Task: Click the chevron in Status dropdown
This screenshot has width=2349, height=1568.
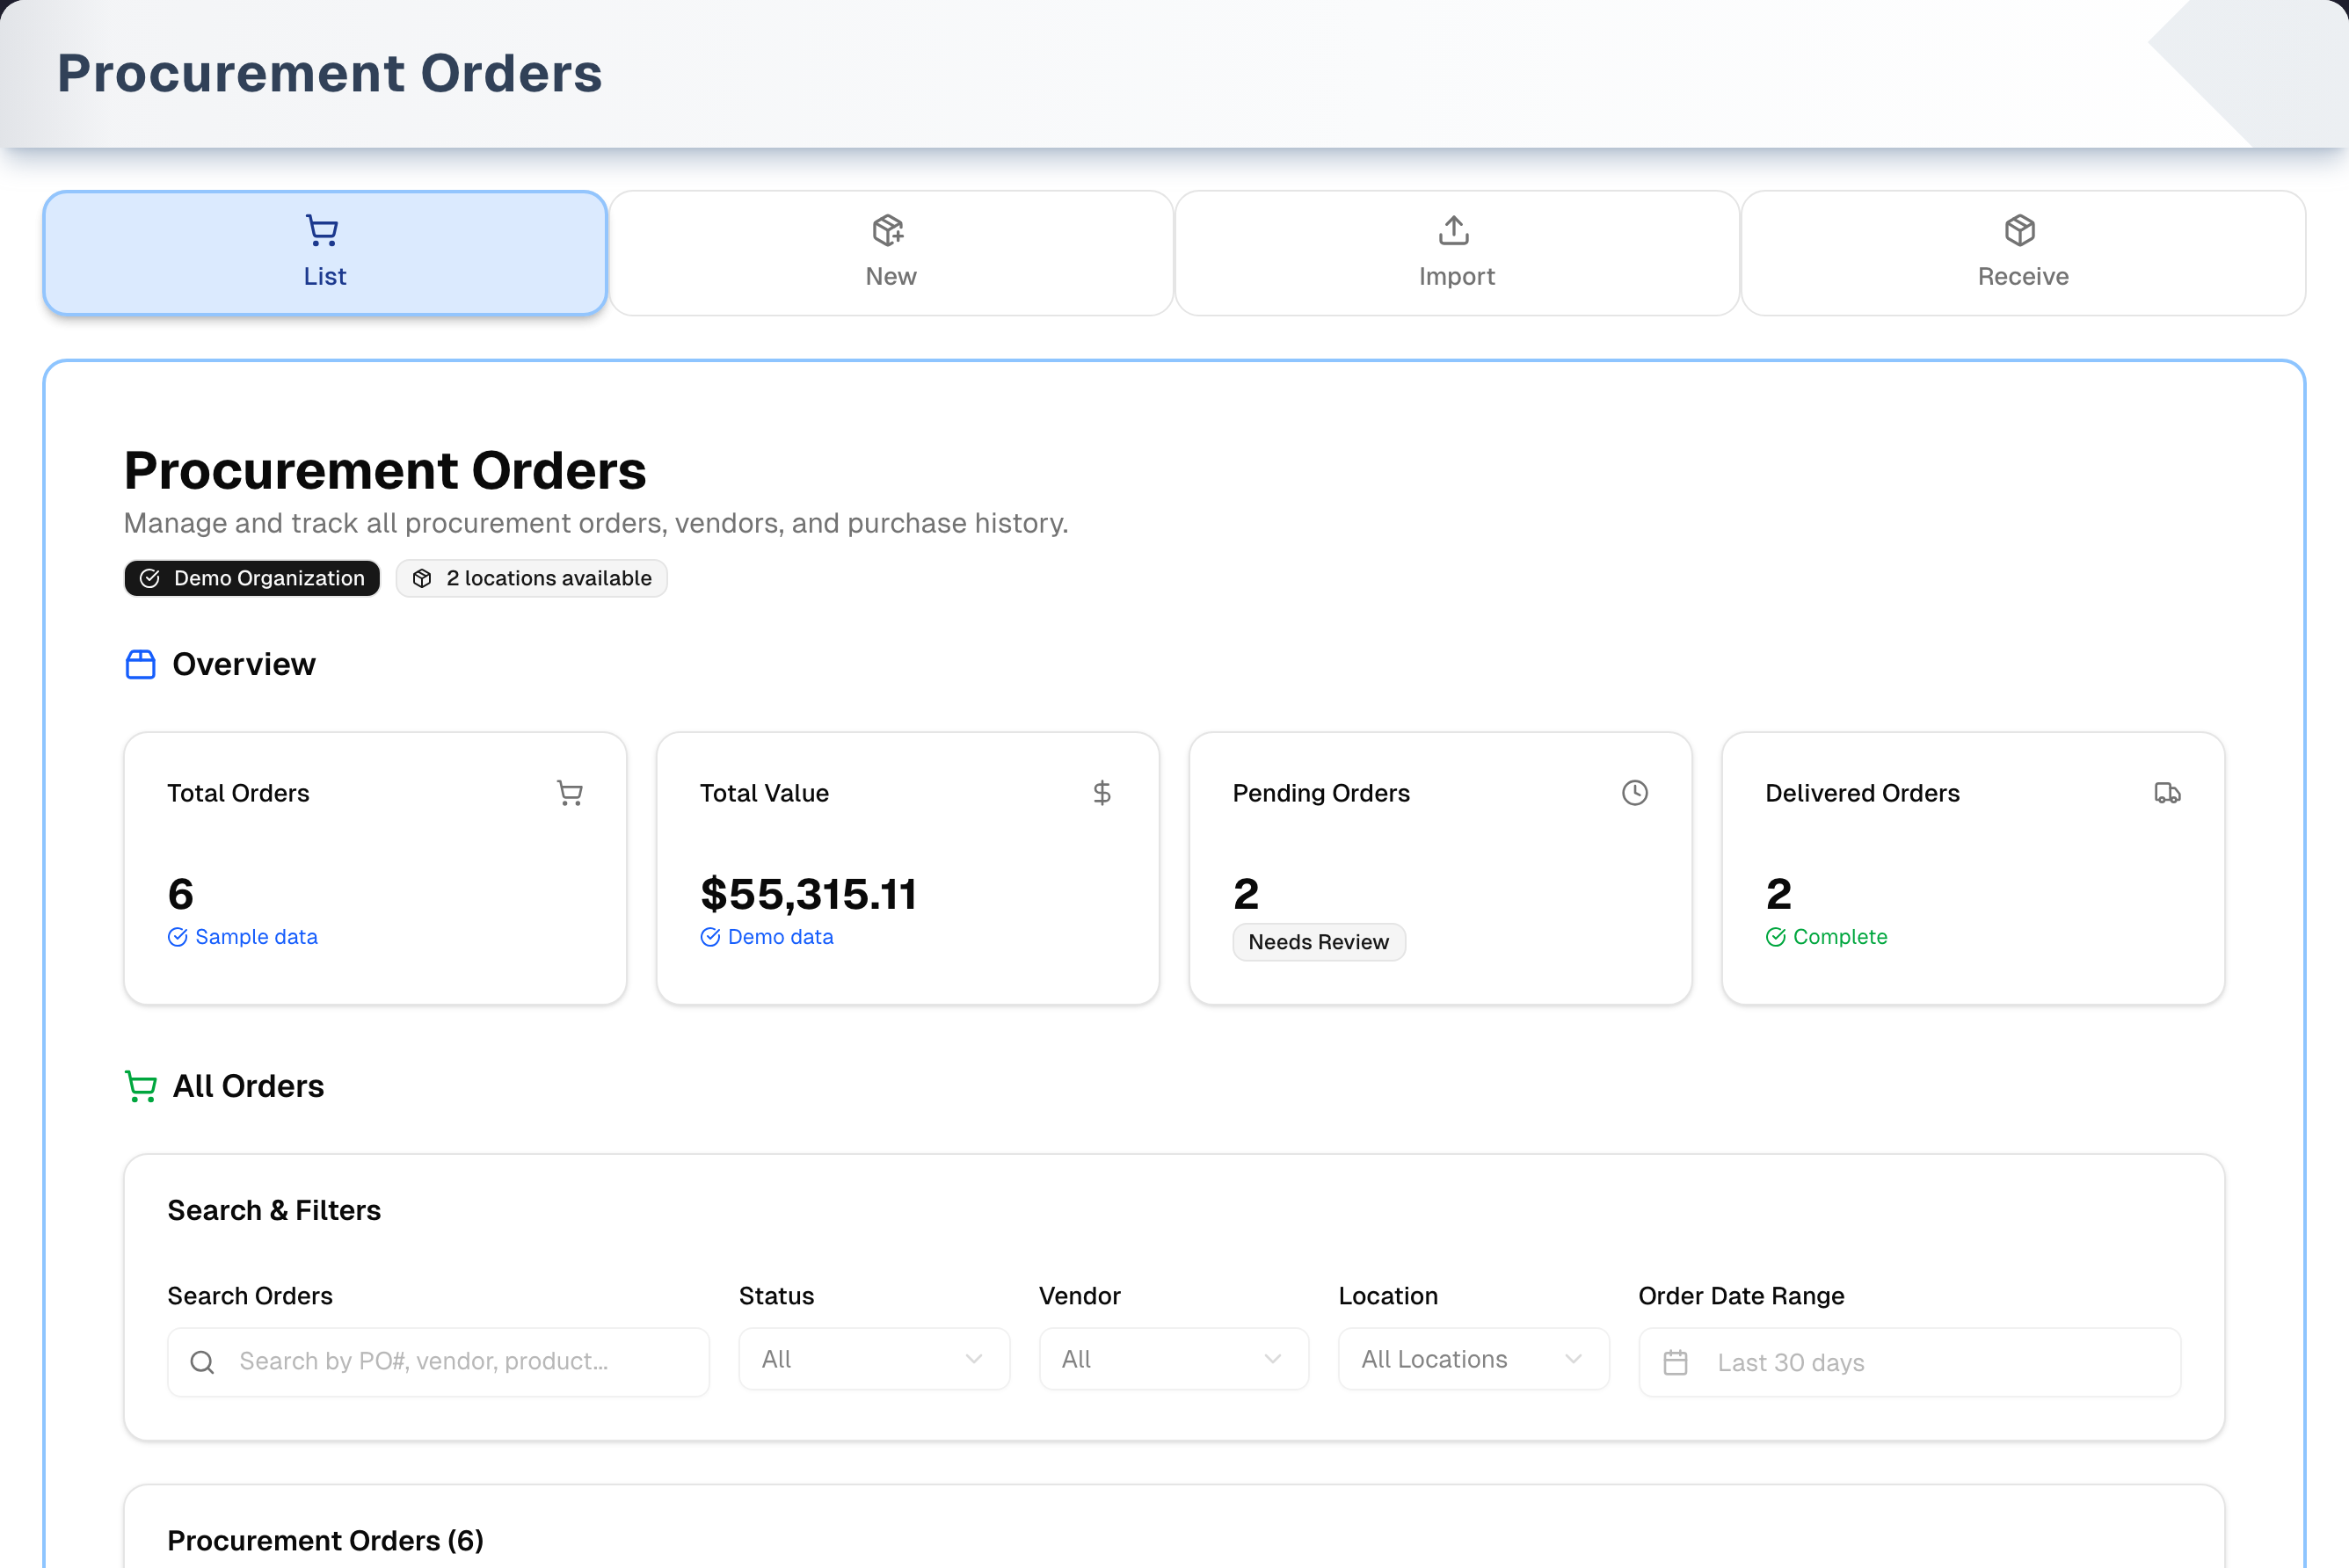Action: pyautogui.click(x=974, y=1359)
